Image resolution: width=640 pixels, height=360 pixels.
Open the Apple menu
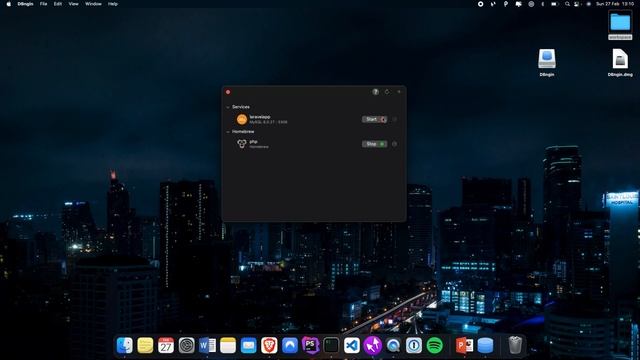pos(9,4)
